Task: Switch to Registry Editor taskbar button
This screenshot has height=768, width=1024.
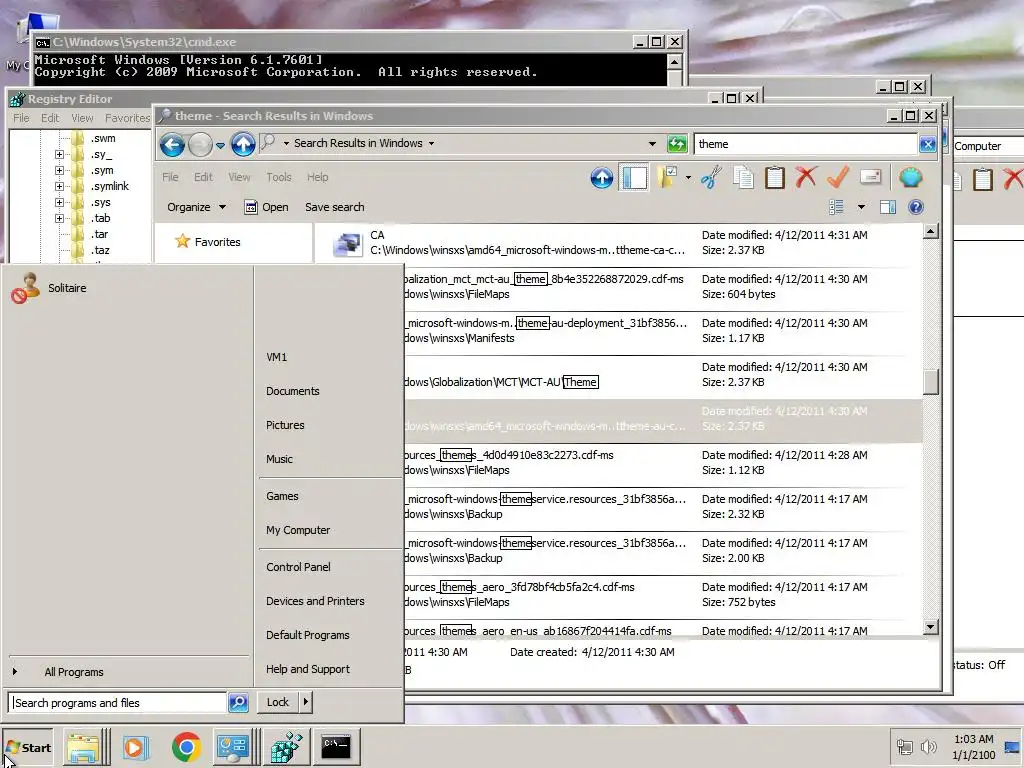Action: pos(286,747)
